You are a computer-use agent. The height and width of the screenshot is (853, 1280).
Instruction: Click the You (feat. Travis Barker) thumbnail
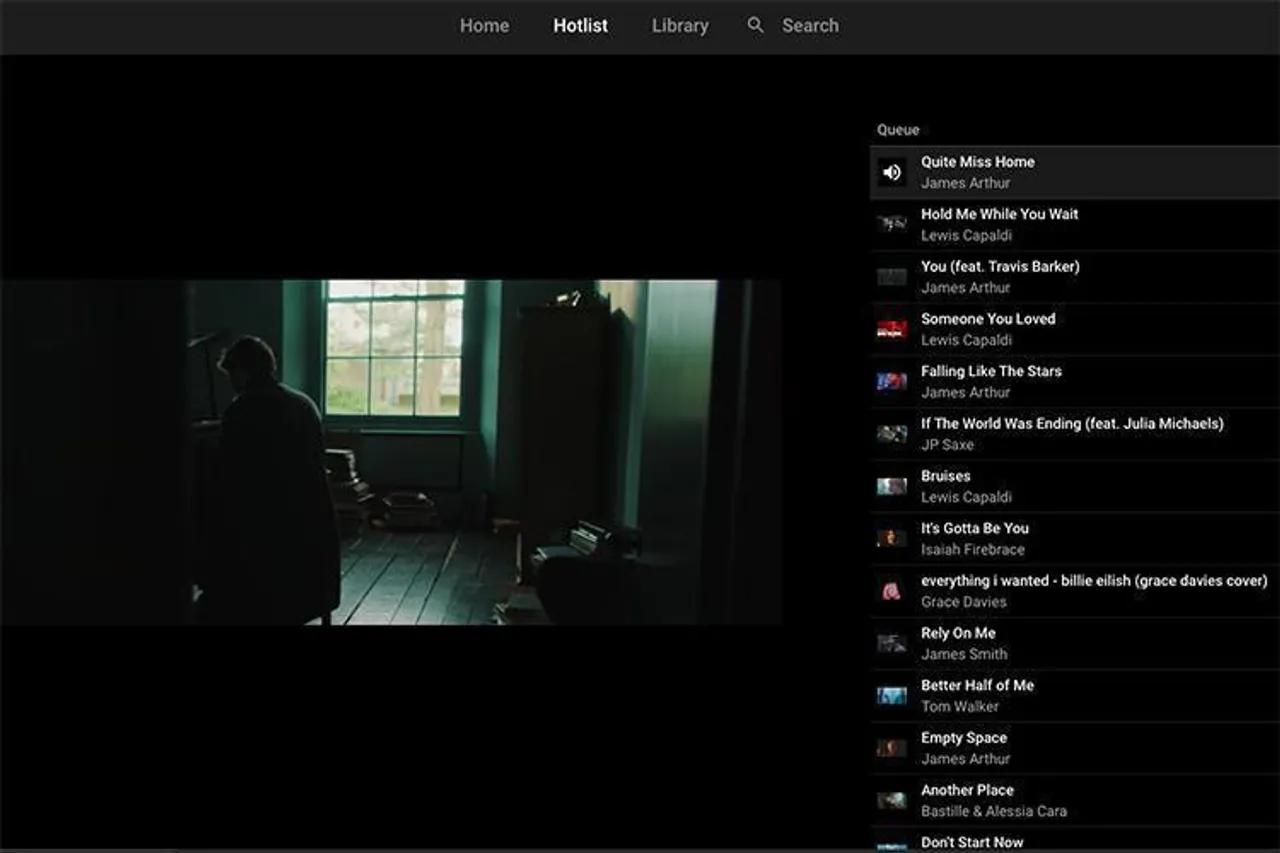click(x=892, y=277)
